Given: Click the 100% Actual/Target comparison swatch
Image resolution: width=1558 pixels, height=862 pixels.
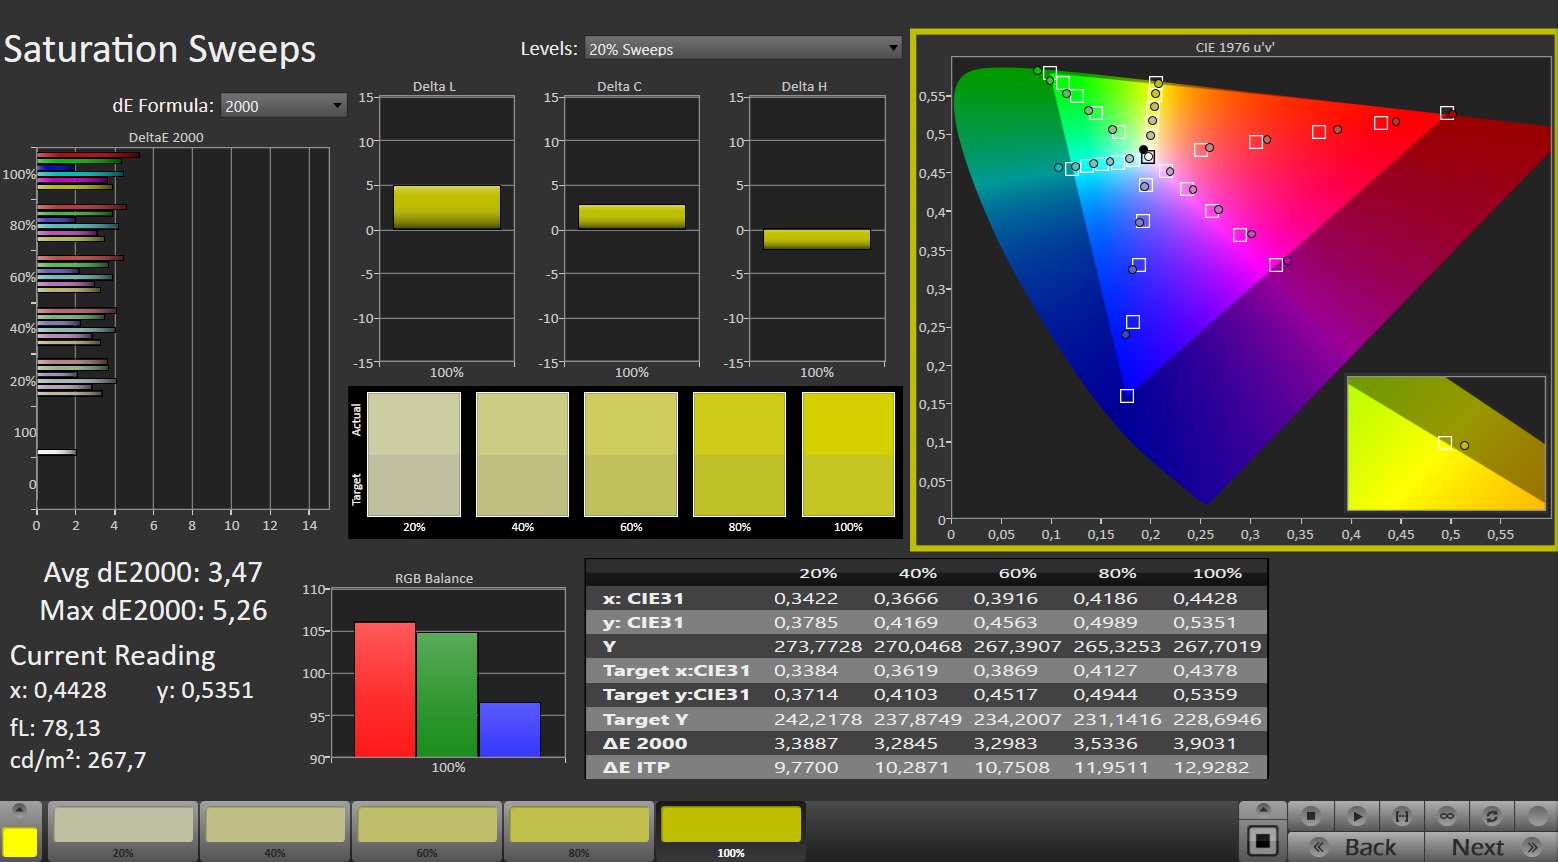Looking at the screenshot, I should (848, 454).
